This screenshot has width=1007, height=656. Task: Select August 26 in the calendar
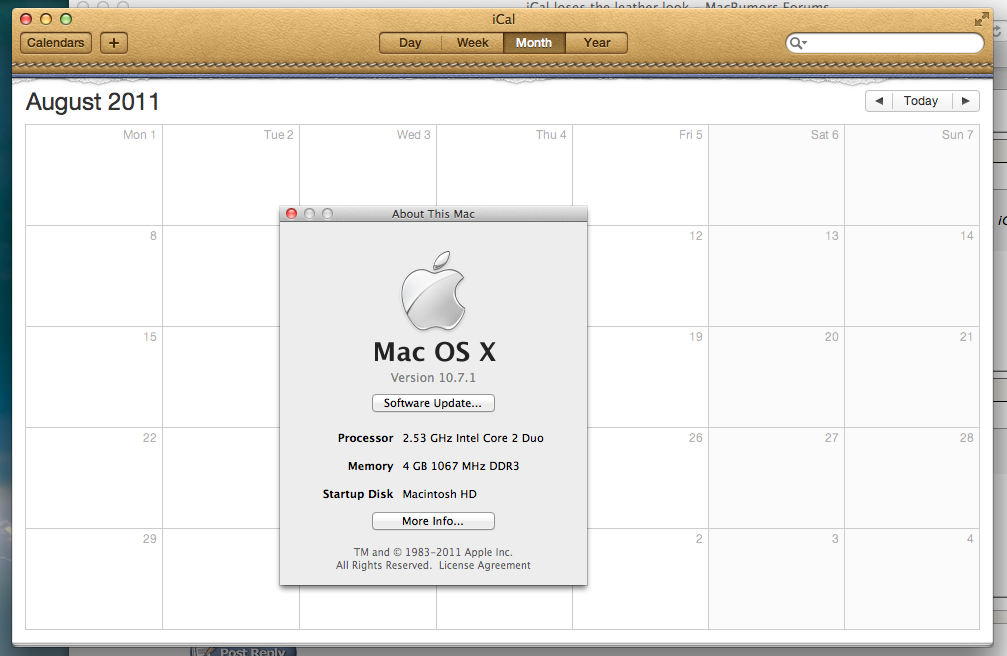[647, 477]
